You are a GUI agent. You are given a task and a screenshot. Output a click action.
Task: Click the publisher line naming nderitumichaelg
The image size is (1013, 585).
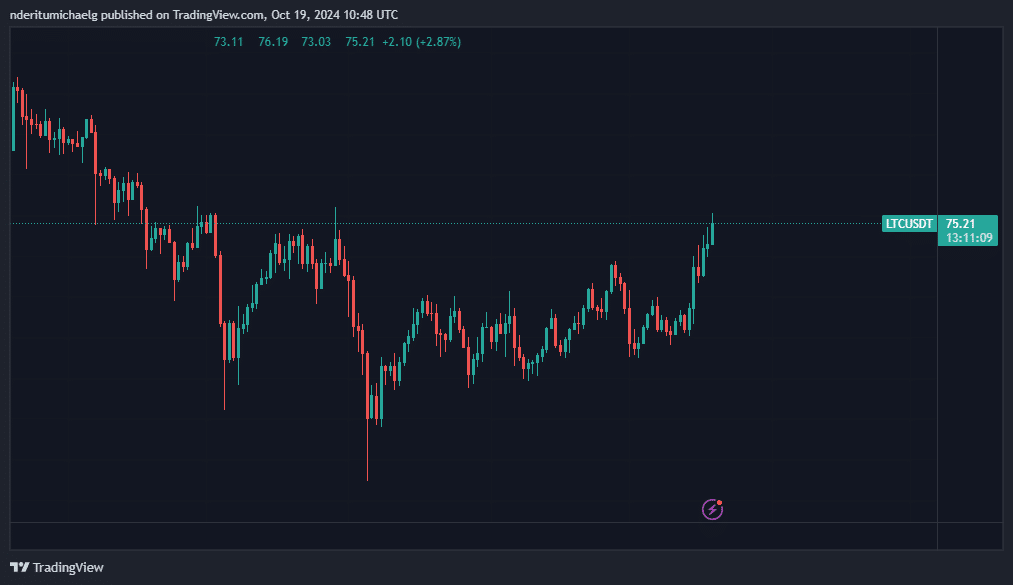tap(204, 14)
